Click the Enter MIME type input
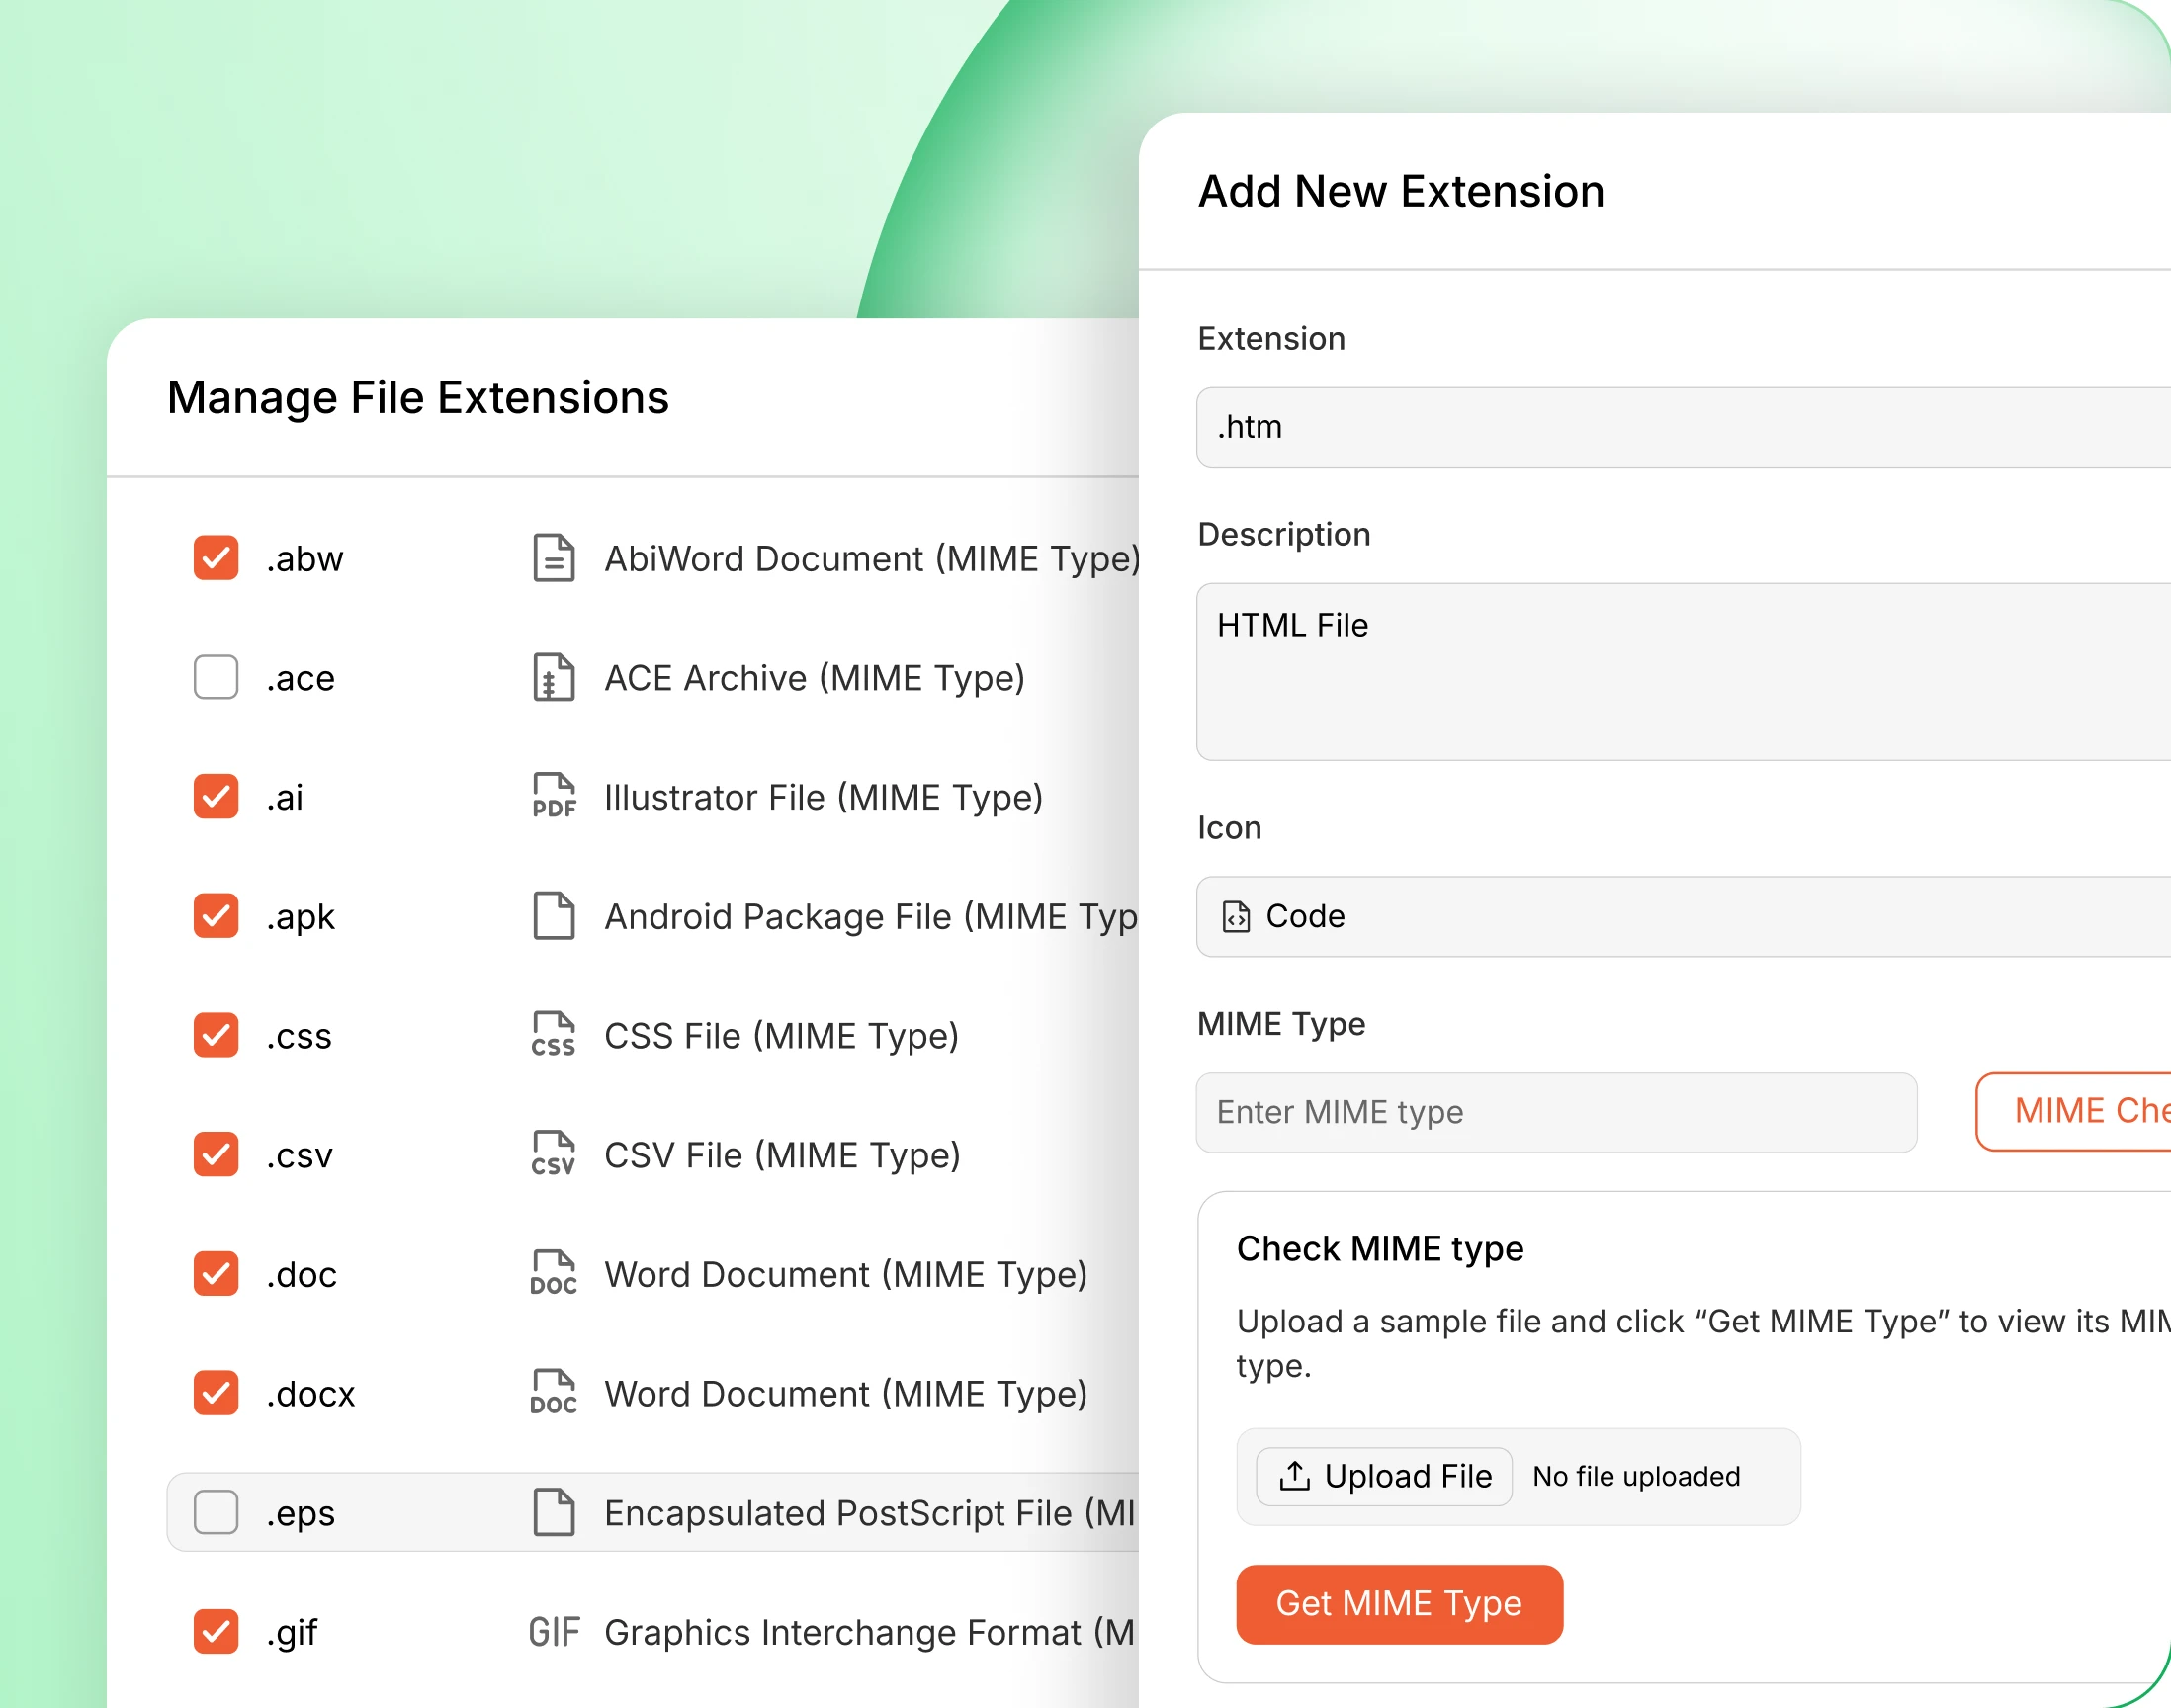Viewport: 2171px width, 1708px height. coord(1557,1112)
